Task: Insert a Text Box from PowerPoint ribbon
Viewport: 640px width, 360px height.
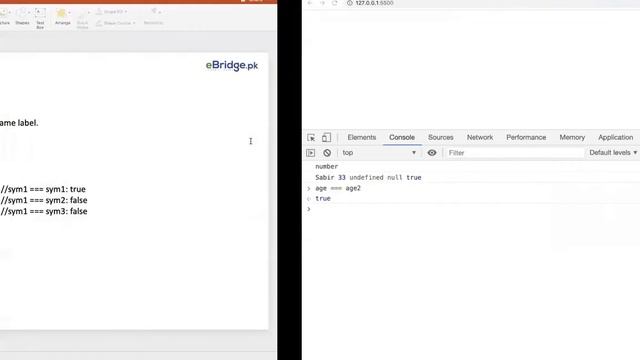Action: click(40, 18)
